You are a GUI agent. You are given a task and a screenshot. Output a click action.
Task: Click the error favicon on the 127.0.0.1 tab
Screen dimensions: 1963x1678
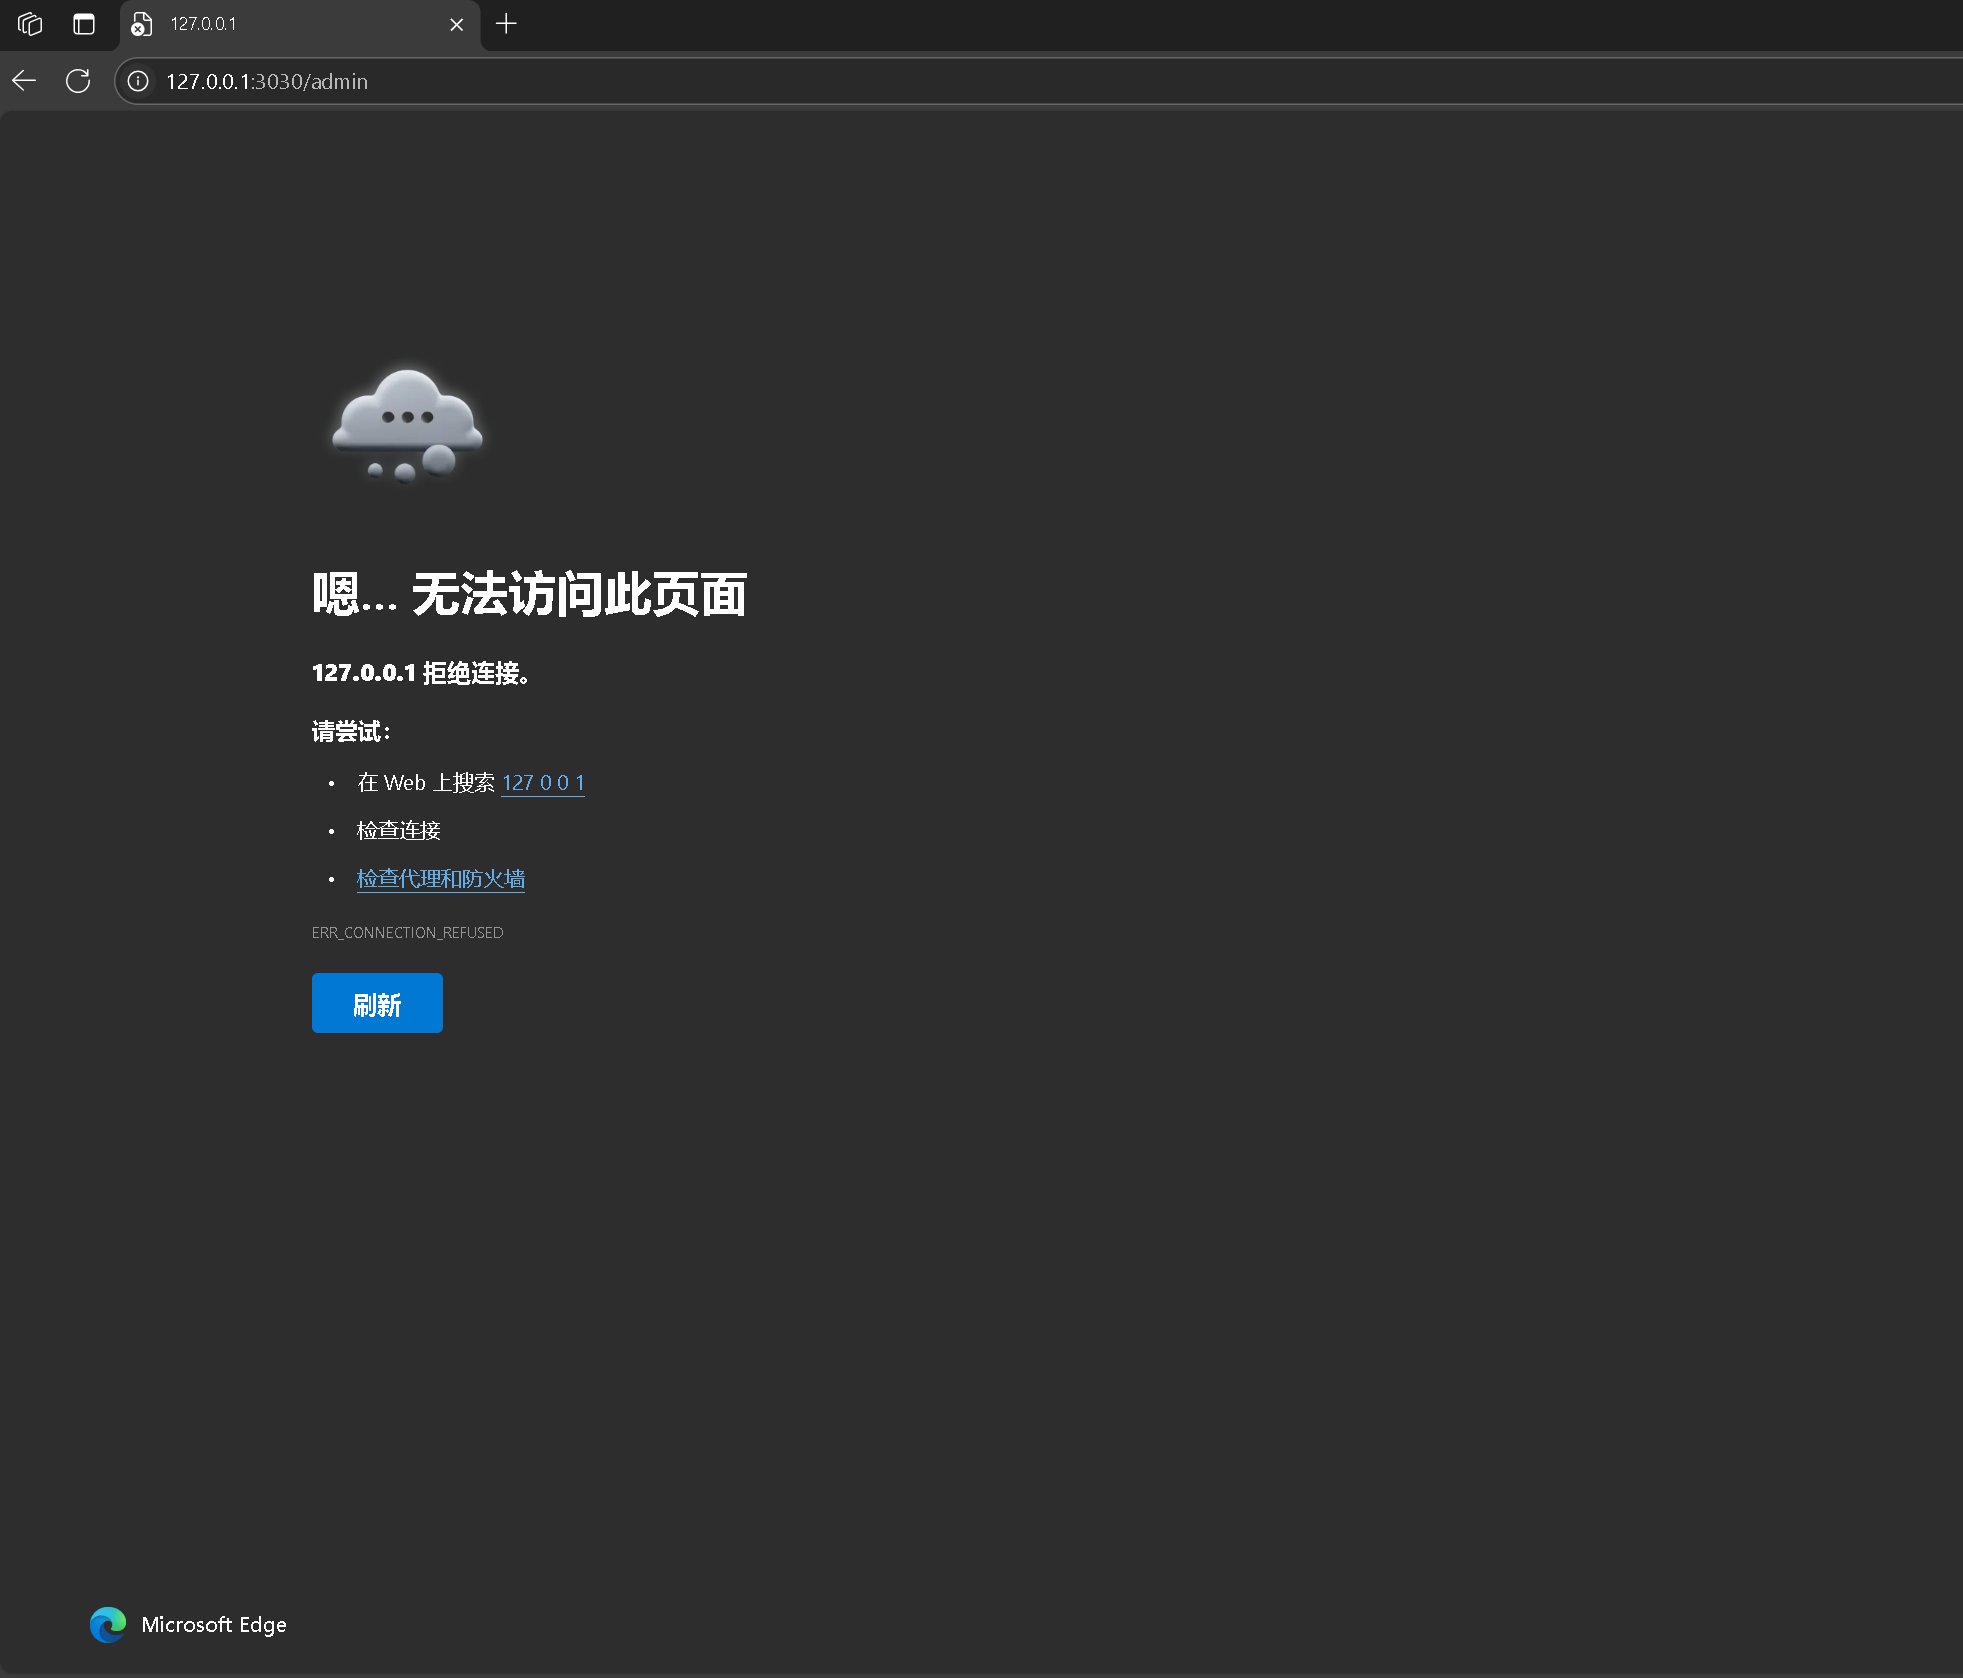tap(139, 24)
